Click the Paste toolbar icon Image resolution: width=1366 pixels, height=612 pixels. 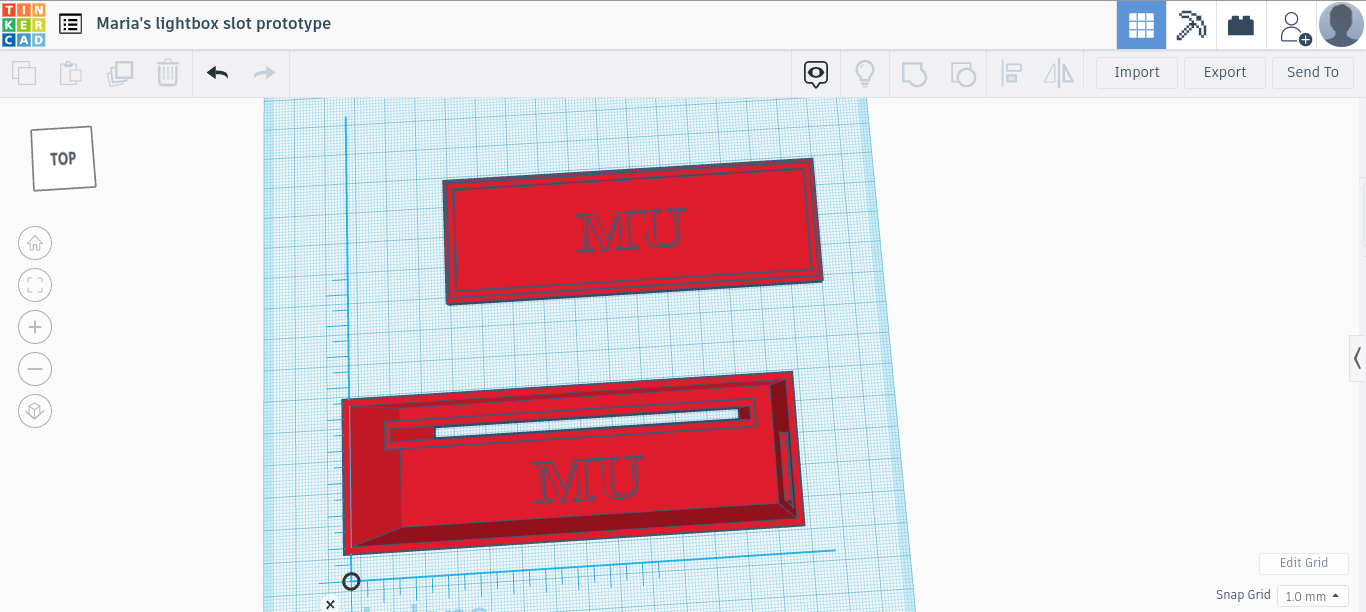click(70, 73)
